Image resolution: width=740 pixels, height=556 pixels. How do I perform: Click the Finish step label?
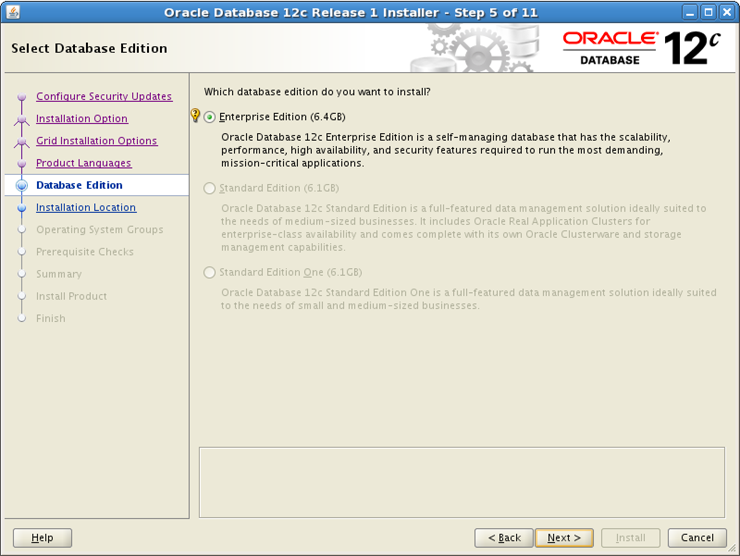[51, 318]
